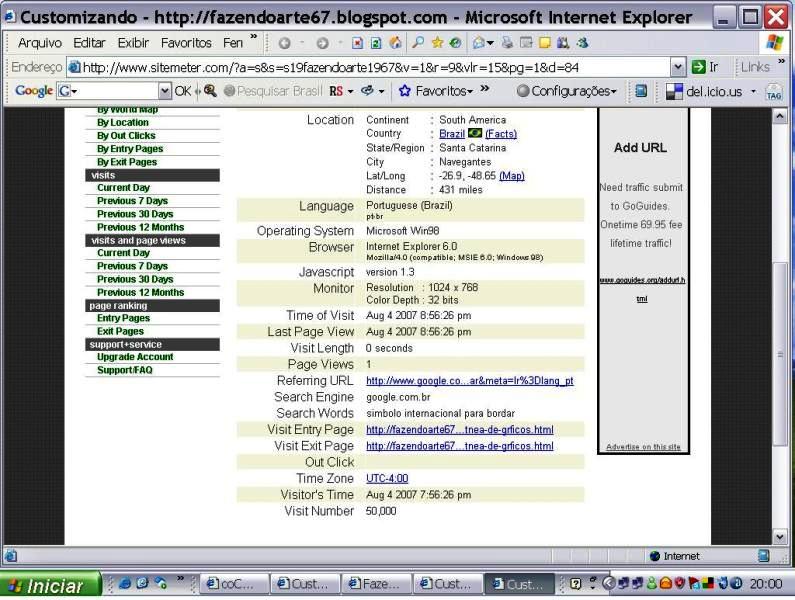Viewport: 795px width, 600px height.
Task: Click the Stop loading icon
Action: coord(357,43)
